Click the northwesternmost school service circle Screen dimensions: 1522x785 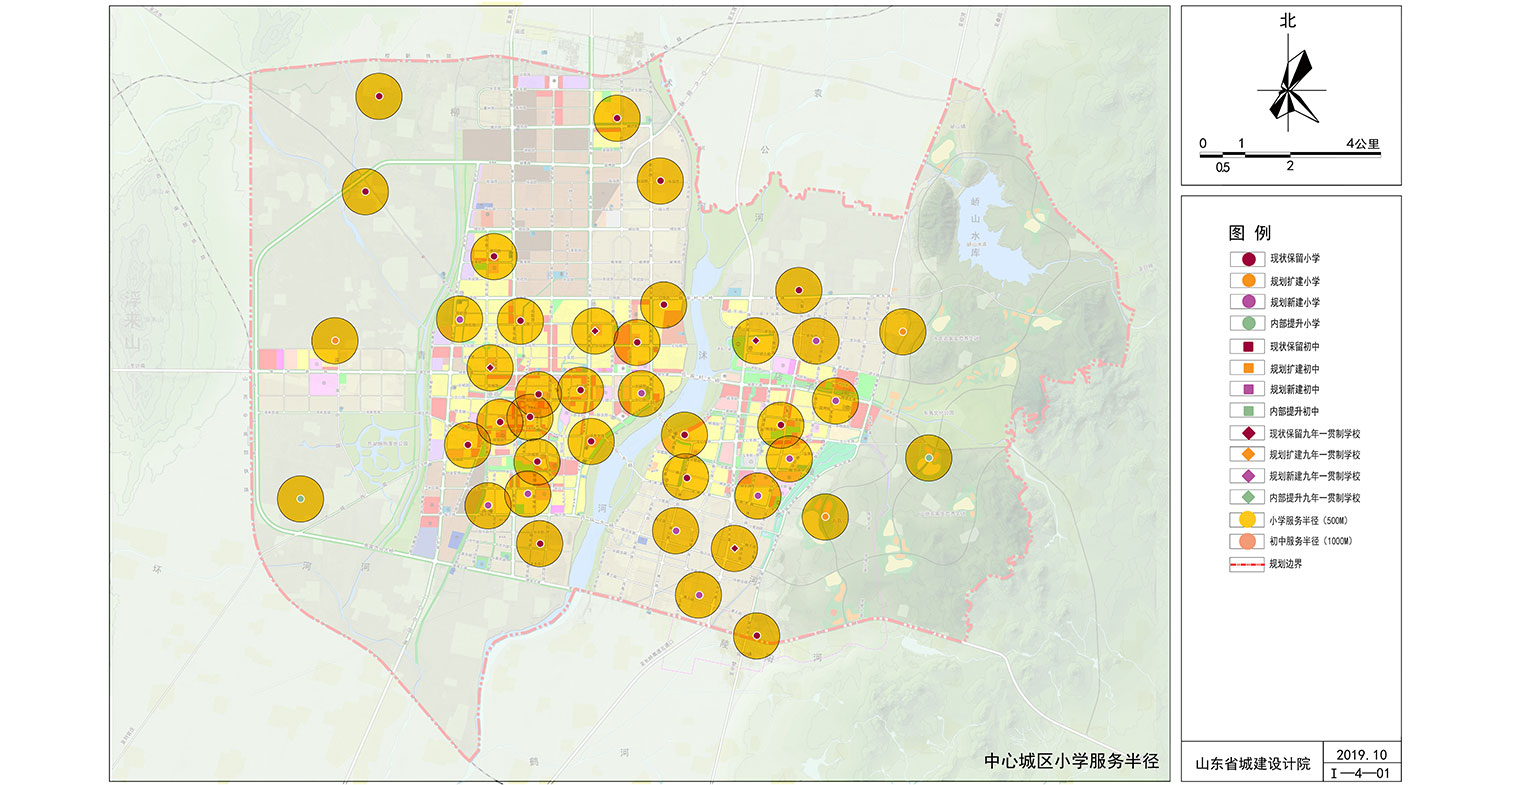(379, 96)
